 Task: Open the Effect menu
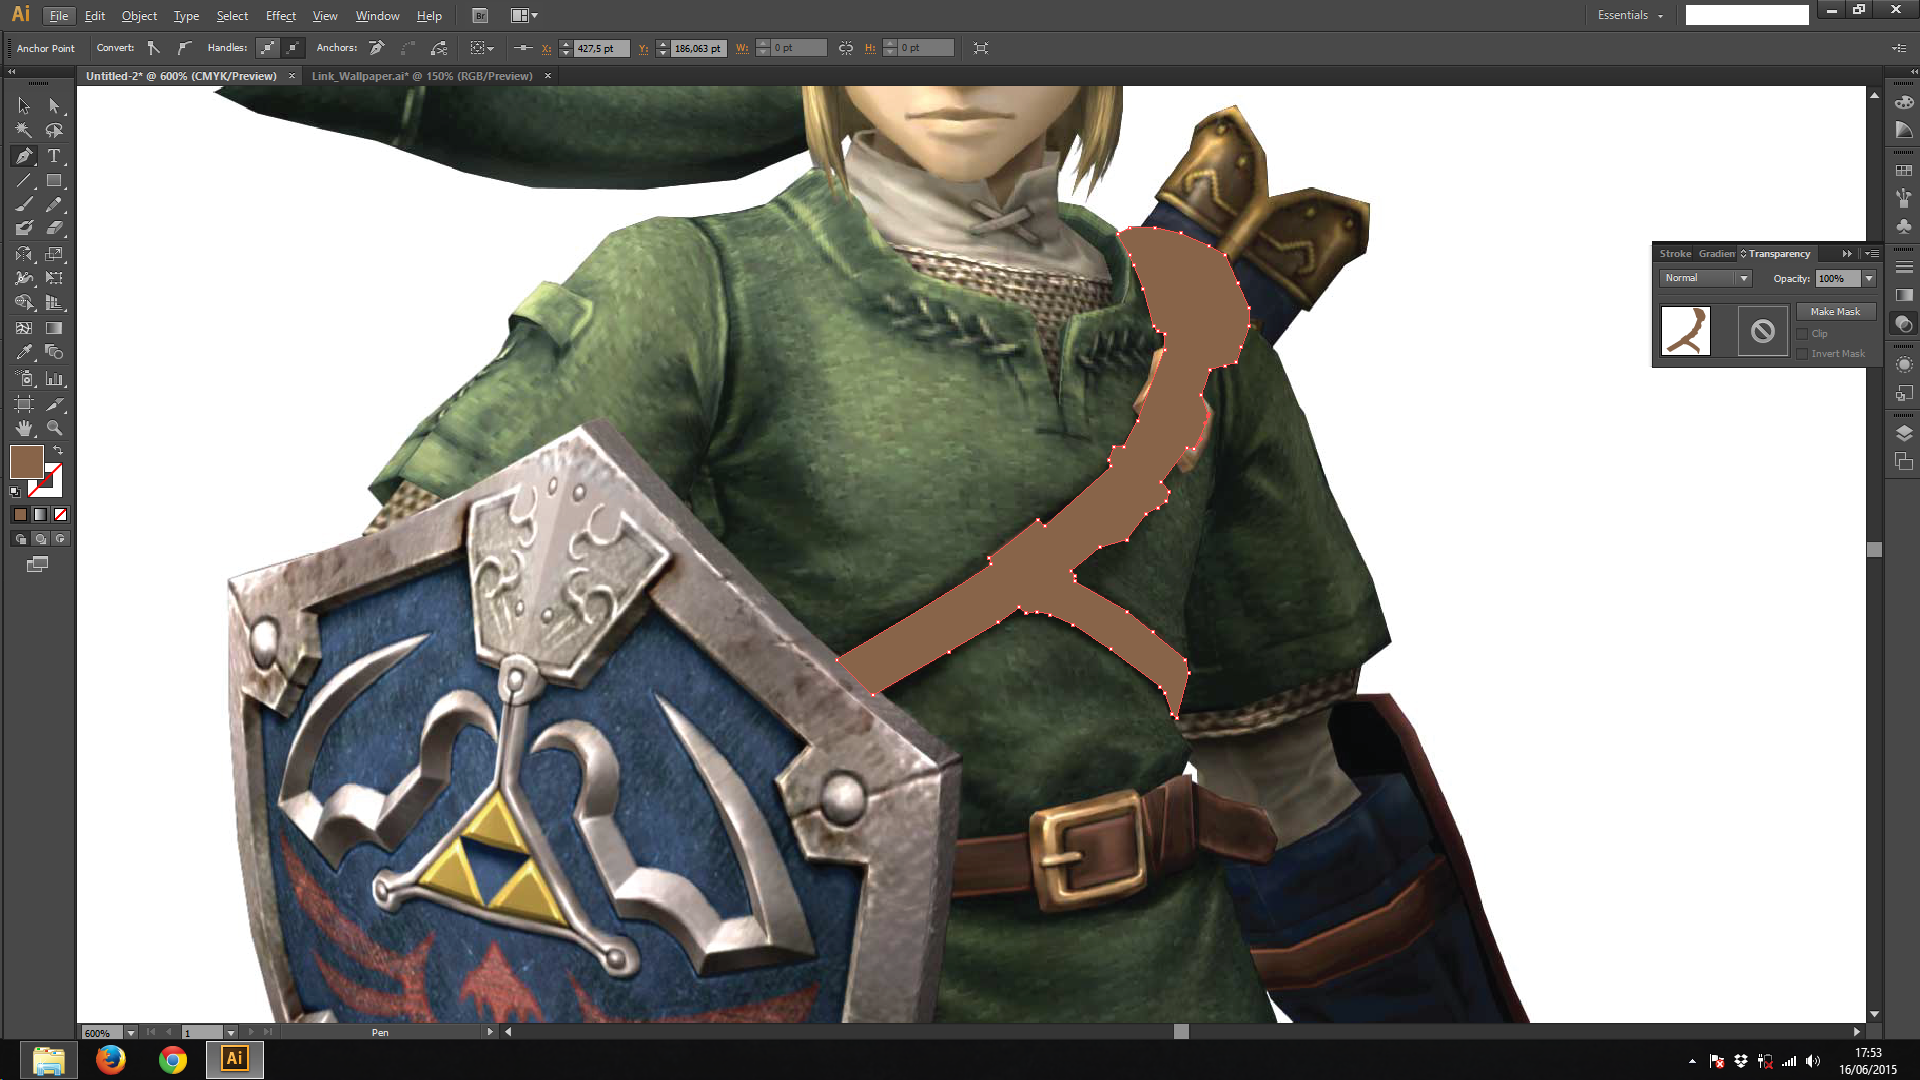(x=281, y=16)
